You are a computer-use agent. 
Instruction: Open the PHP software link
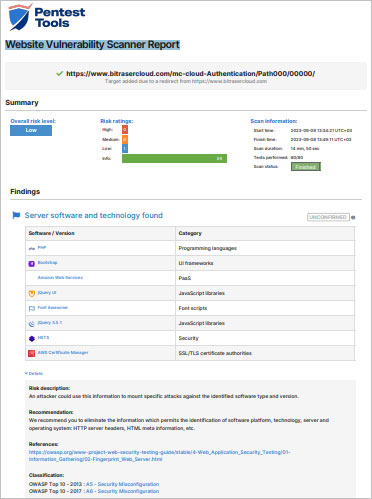(42, 247)
